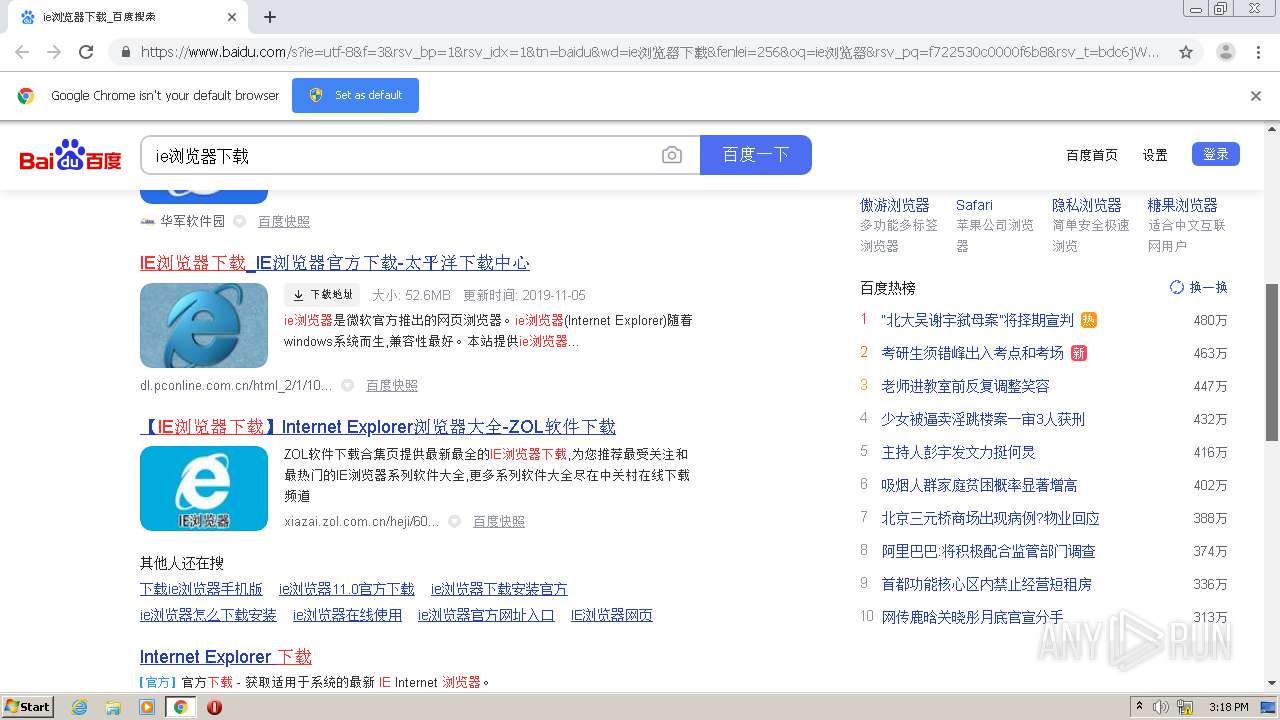Open hot search 吸烟人群家庭贫困概率显著增高
This screenshot has height=720, width=1280.
[979, 485]
